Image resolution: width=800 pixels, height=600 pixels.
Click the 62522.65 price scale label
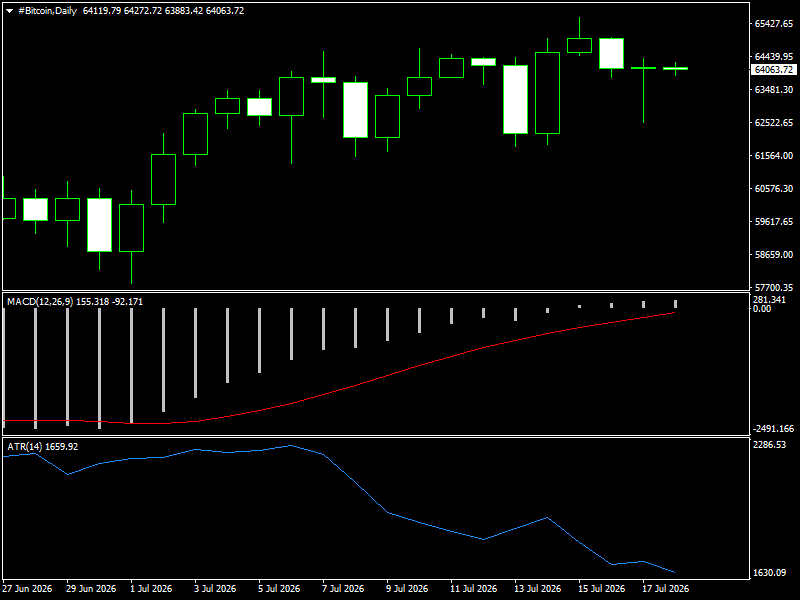pos(773,122)
